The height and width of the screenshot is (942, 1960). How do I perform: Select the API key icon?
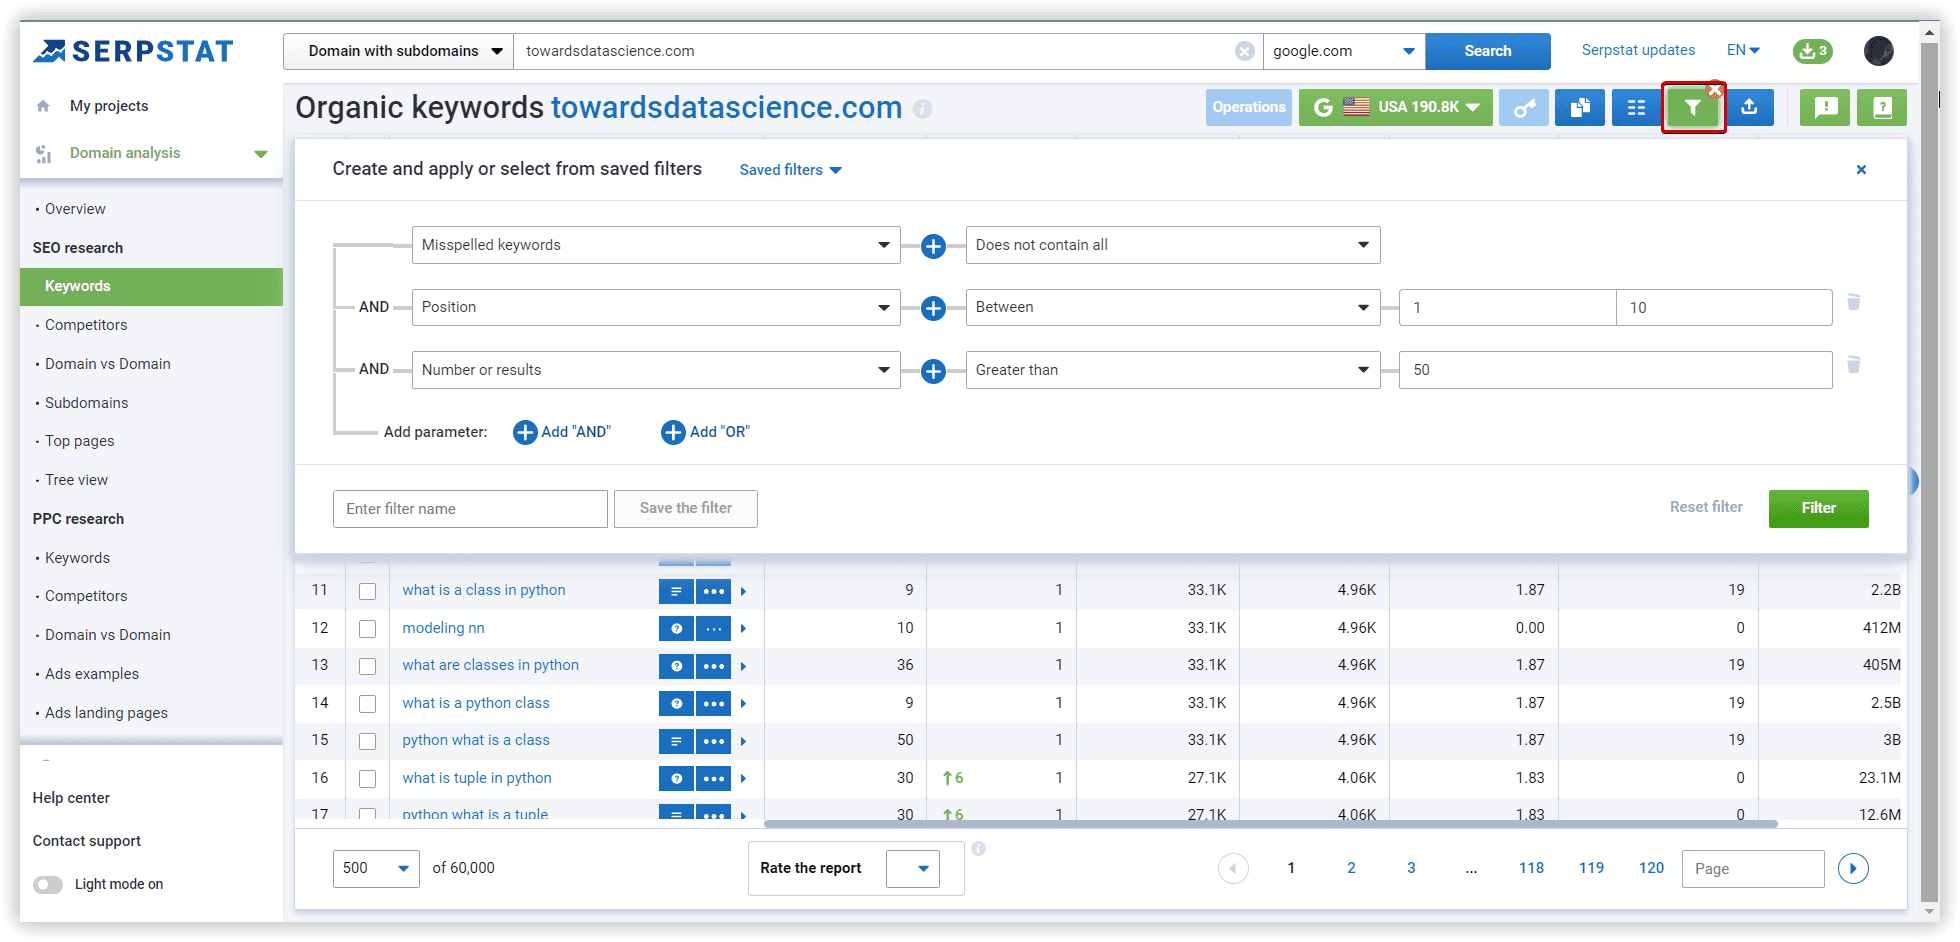click(x=1524, y=107)
